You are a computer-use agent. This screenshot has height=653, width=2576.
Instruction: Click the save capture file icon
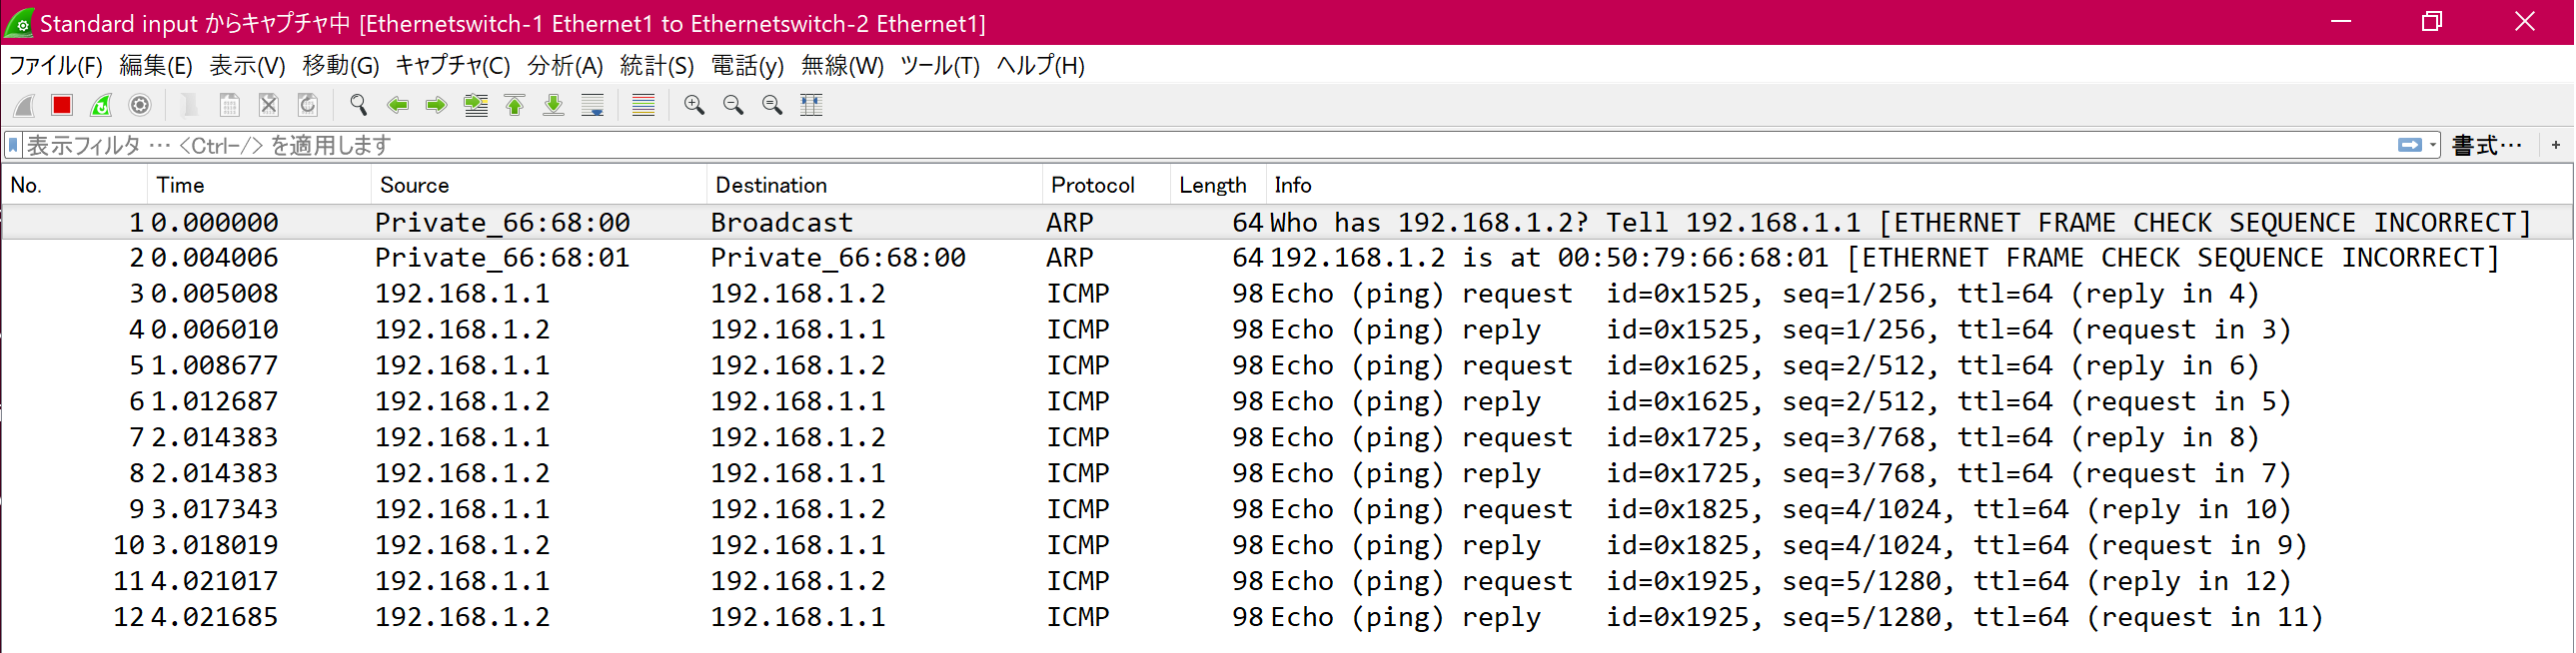(x=229, y=105)
